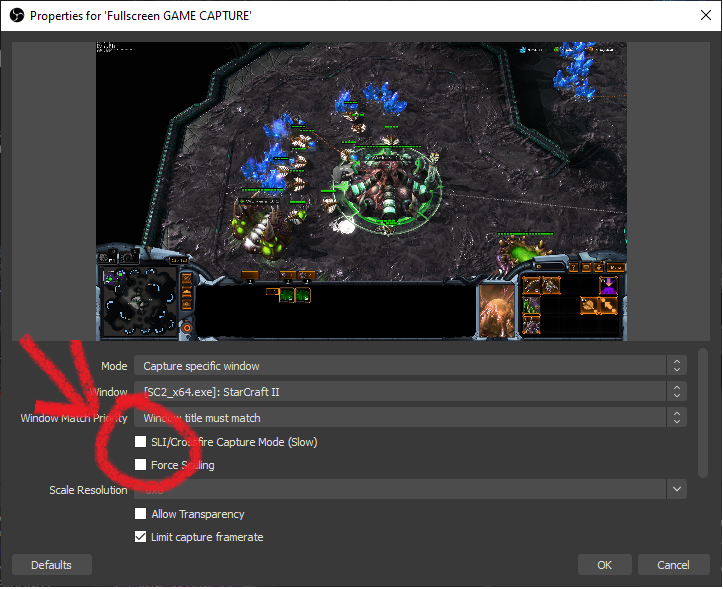Click the OBS logo in title bar
This screenshot has width=723, height=589.
click(x=17, y=15)
